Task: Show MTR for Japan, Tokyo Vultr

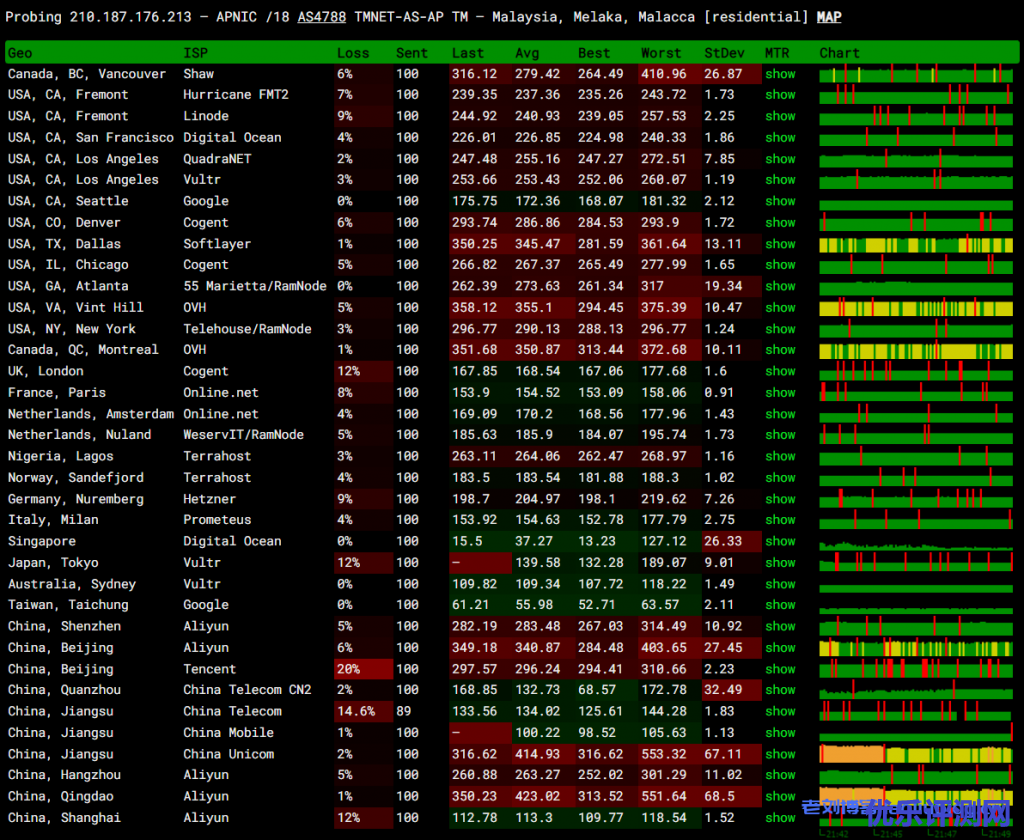Action: coord(780,563)
